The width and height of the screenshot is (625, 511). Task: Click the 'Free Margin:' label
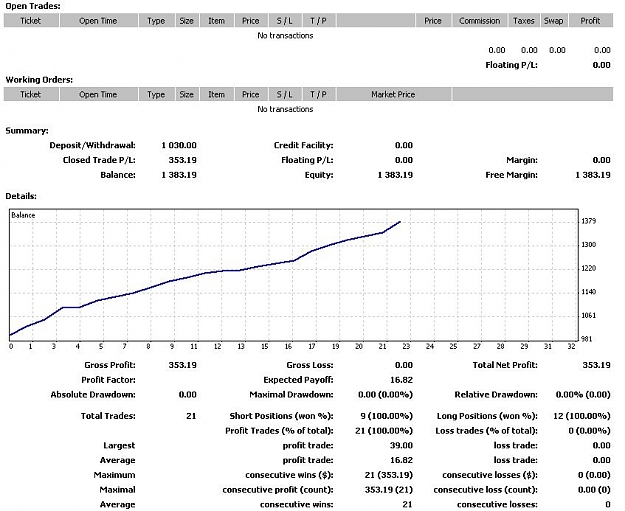pyautogui.click(x=512, y=175)
